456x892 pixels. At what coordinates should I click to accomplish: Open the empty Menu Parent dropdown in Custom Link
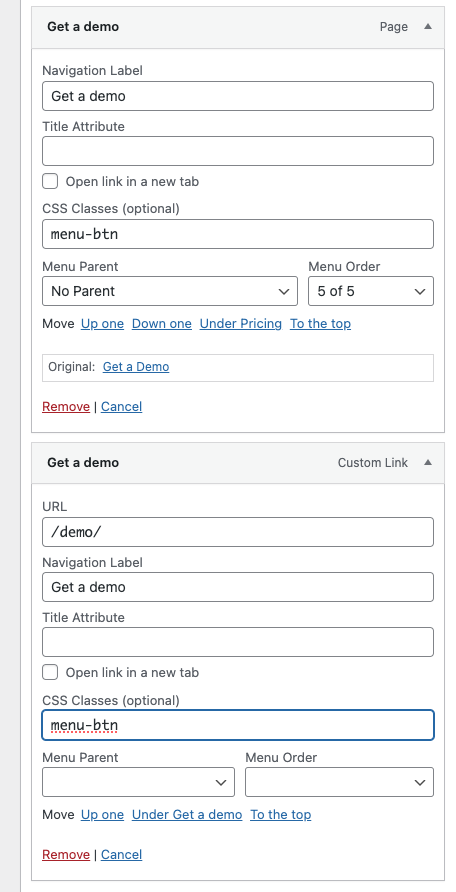click(x=138, y=782)
